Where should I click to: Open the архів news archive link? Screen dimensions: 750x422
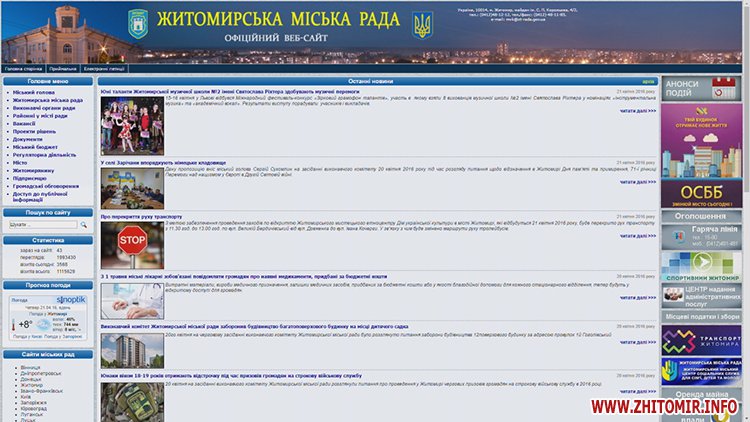(x=648, y=80)
